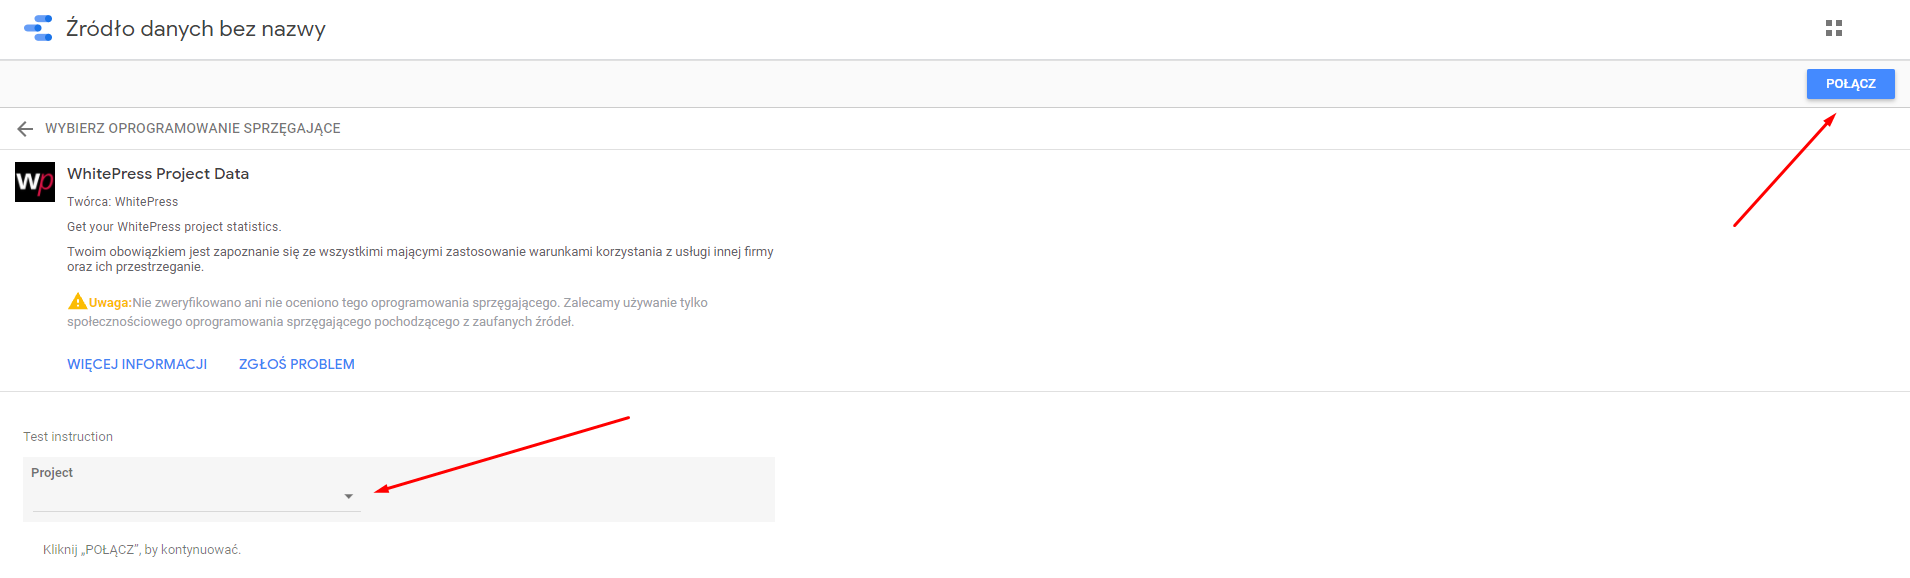
Task: Go back using the left arrow icon
Action: pyautogui.click(x=25, y=129)
